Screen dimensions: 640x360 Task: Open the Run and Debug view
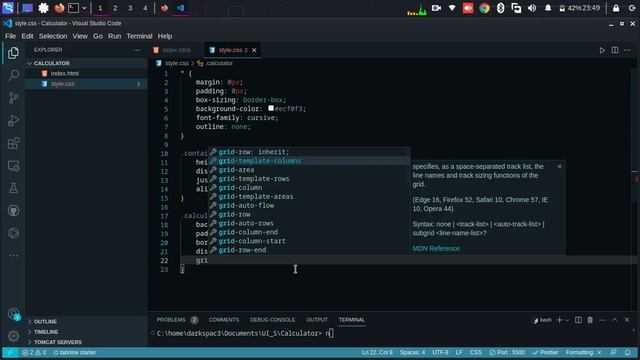click(13, 120)
